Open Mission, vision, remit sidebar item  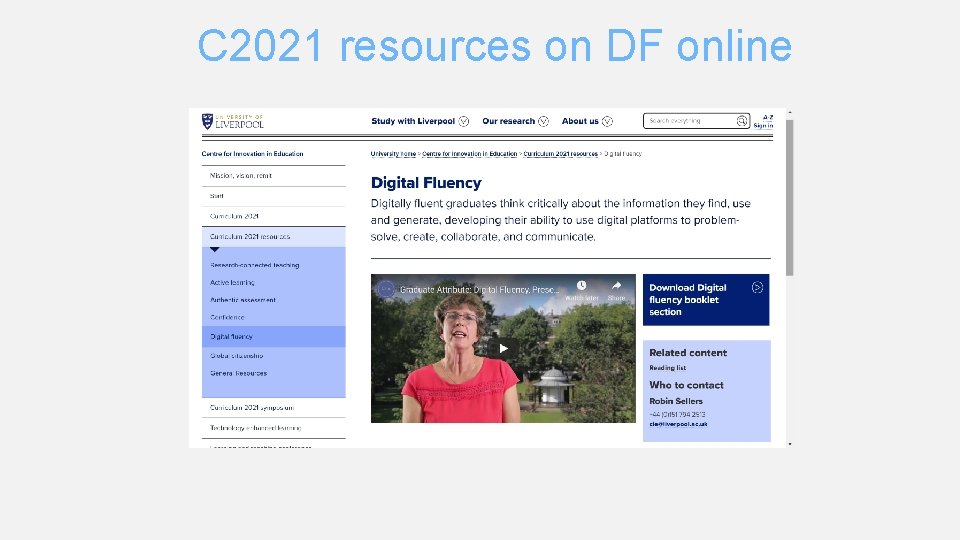274,176
